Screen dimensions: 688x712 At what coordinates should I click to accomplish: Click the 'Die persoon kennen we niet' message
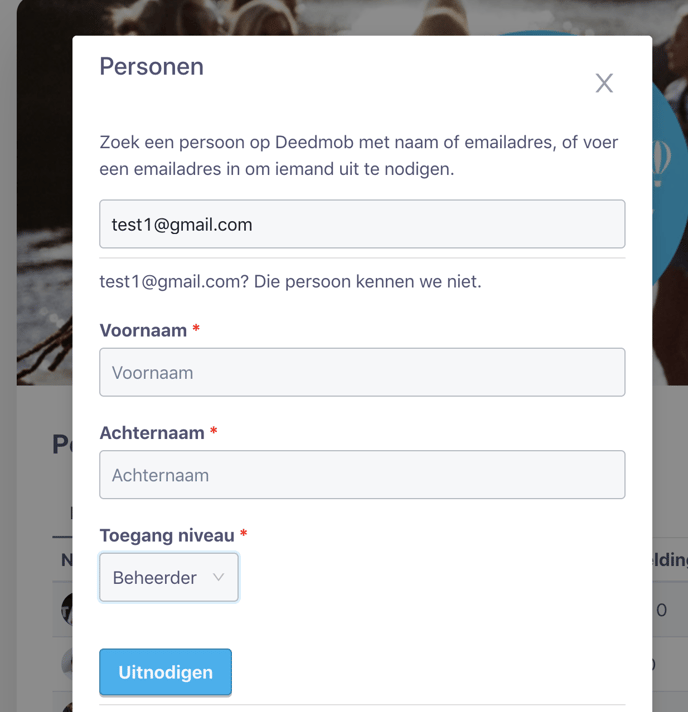pos(290,282)
